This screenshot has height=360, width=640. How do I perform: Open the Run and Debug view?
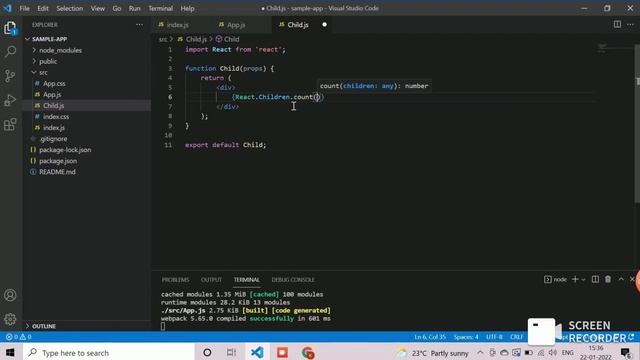[x=10, y=100]
